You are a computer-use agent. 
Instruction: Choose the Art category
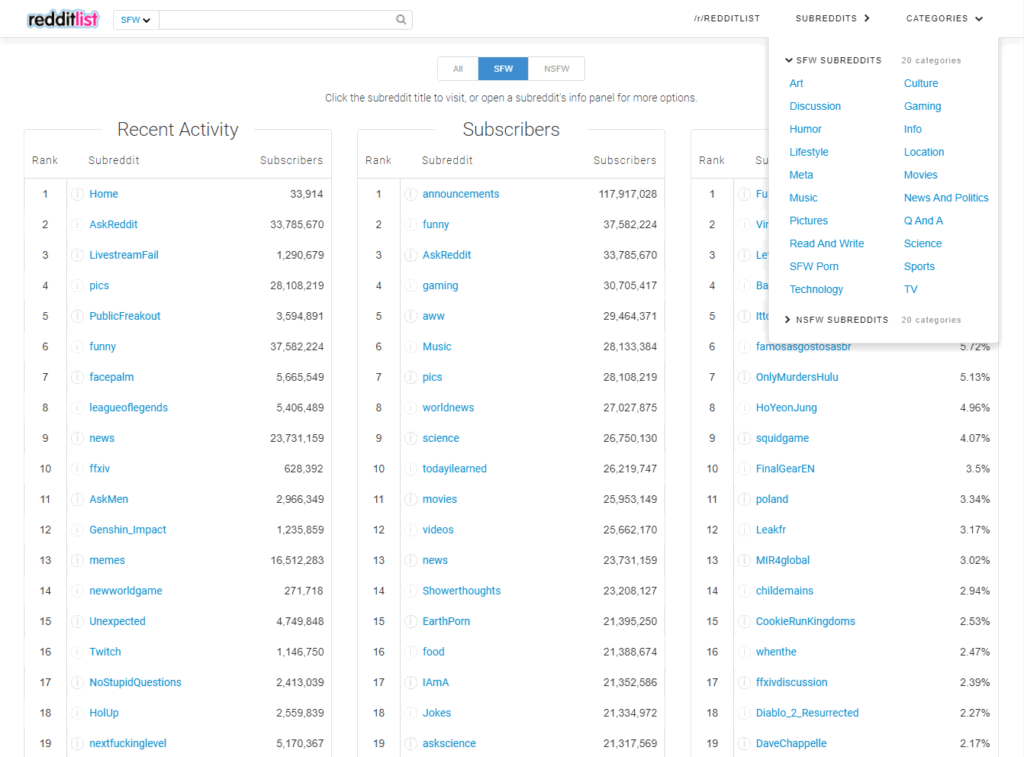796,83
